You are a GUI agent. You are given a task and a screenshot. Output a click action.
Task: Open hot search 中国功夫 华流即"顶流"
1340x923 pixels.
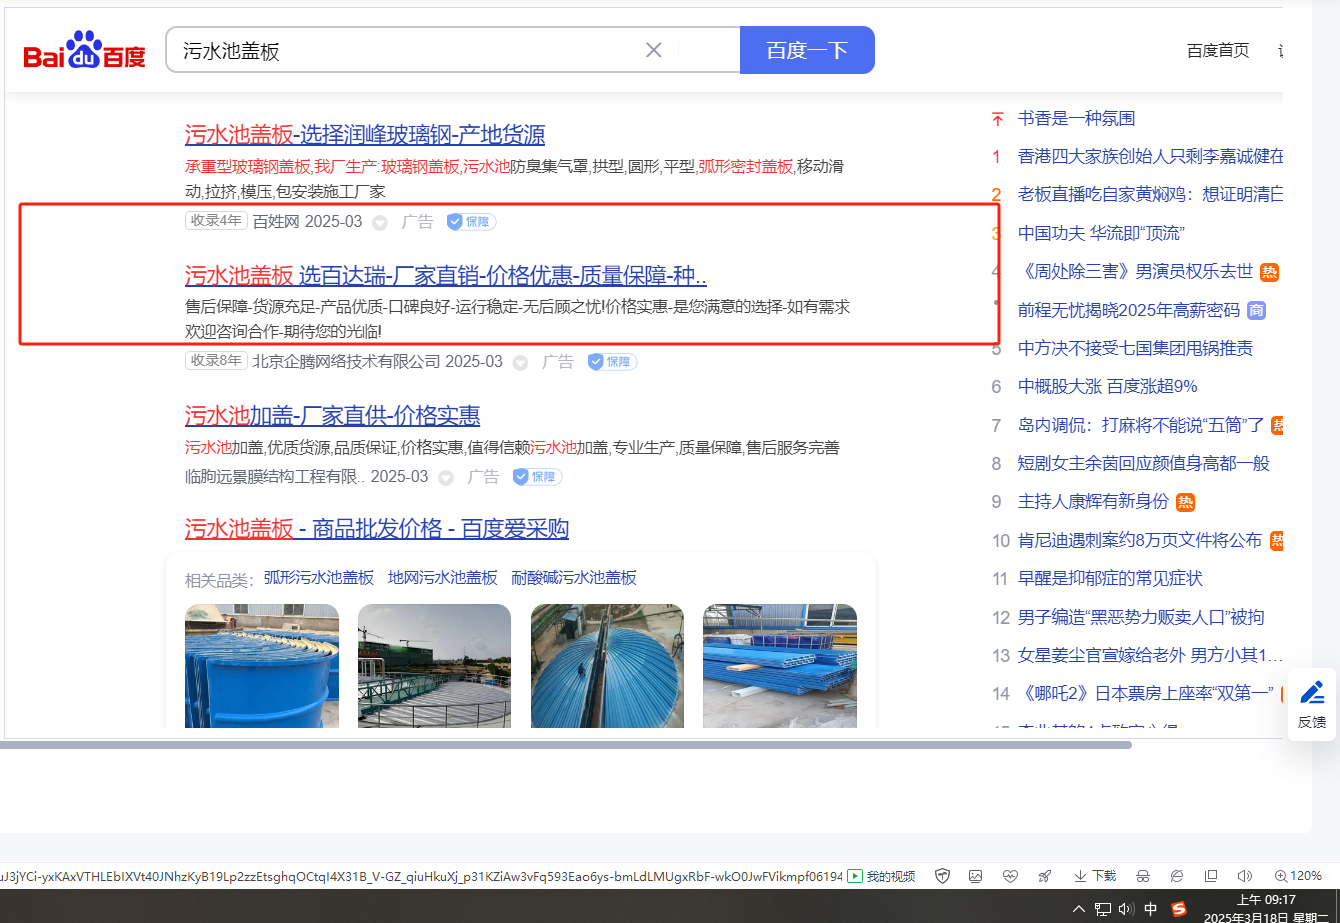click(1101, 233)
